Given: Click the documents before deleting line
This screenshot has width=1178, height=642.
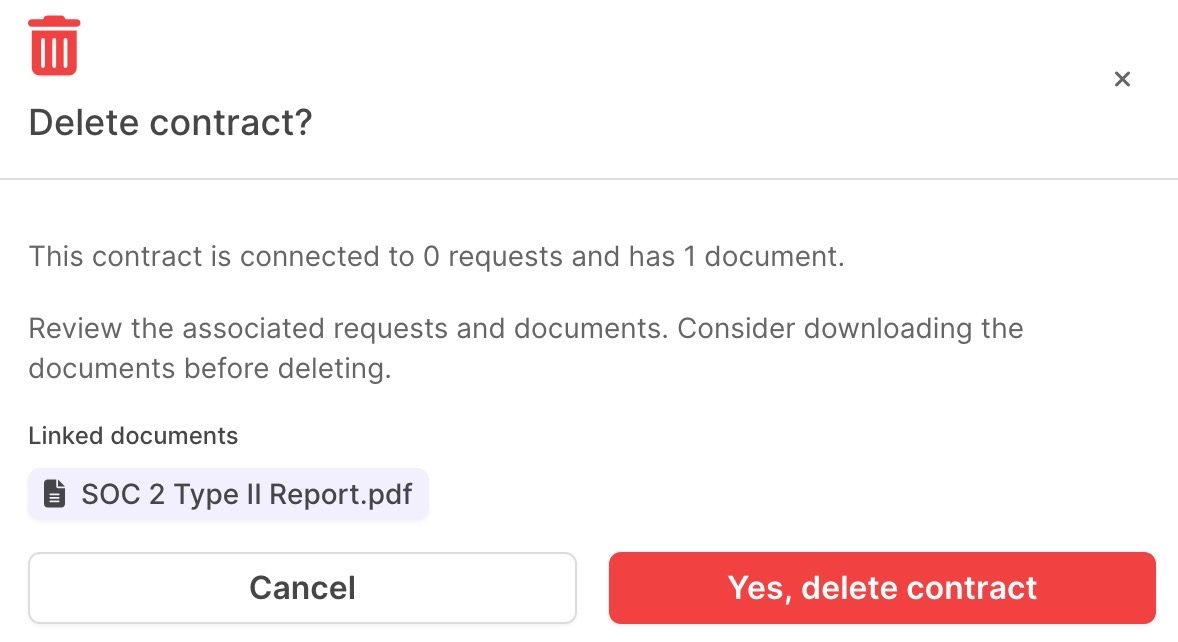Looking at the screenshot, I should (x=210, y=369).
